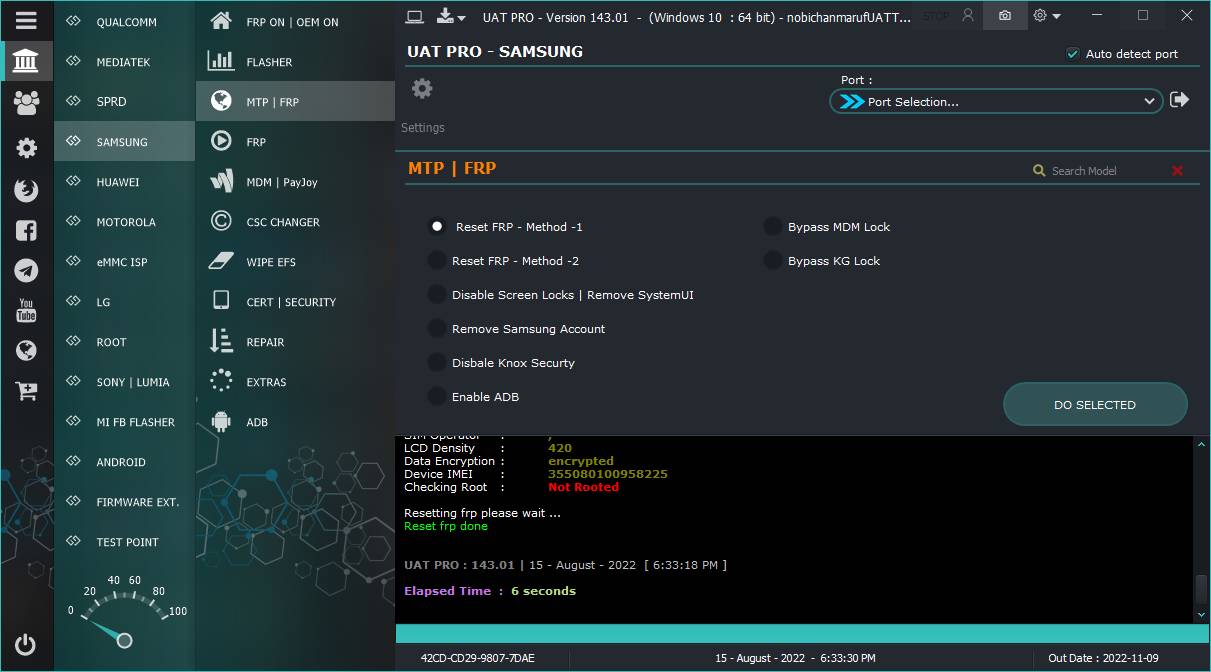Click the teal progress bar
Image resolution: width=1211 pixels, height=672 pixels.
click(x=801, y=634)
